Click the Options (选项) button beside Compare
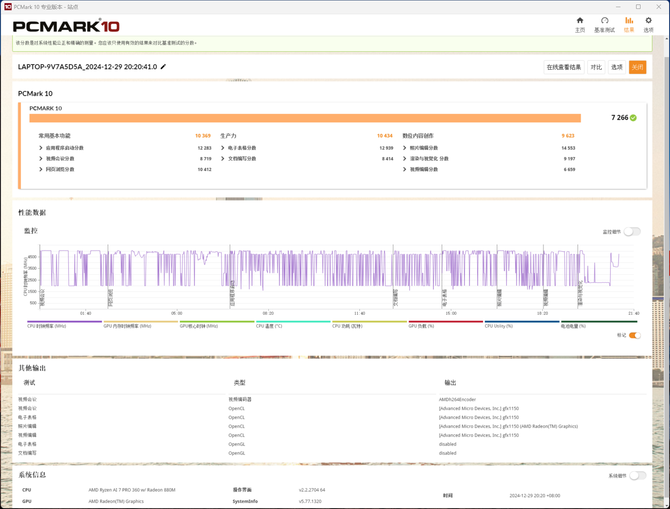Screen dimensions: 670x509 click(617, 67)
